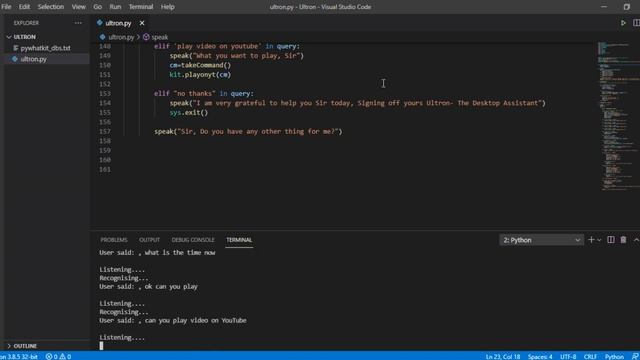
Task: Run Python file with play icon
Action: coord(623,23)
